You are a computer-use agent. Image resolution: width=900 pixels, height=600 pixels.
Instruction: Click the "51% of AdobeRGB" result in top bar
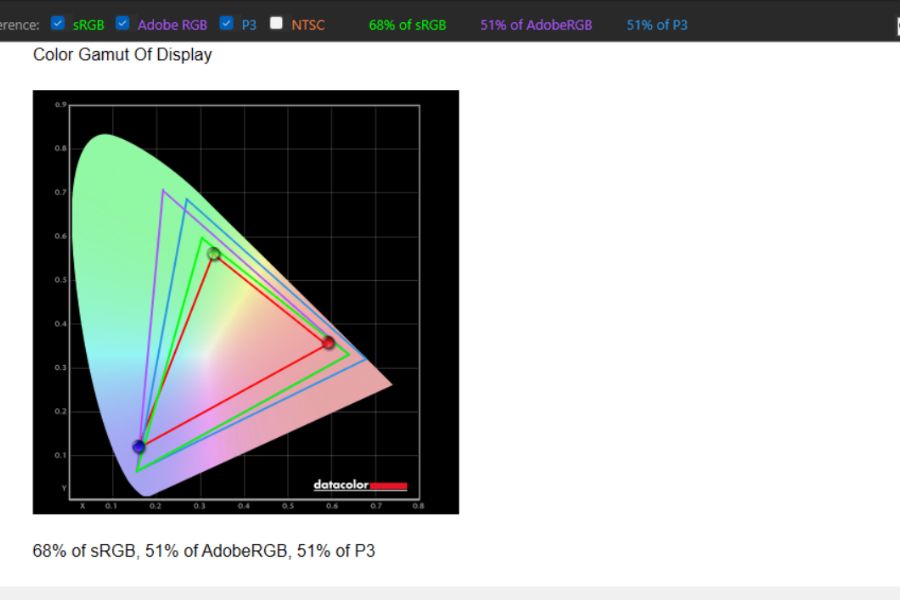click(x=535, y=25)
